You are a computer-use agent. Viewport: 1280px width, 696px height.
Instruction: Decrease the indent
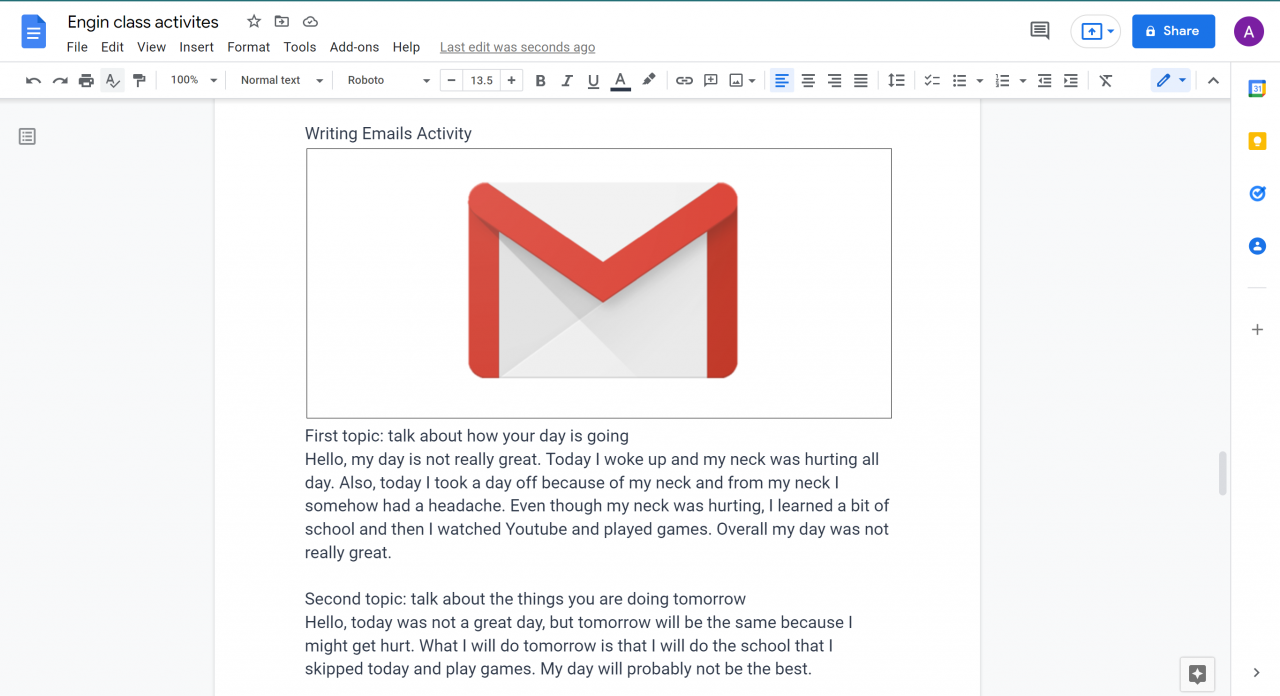1044,80
